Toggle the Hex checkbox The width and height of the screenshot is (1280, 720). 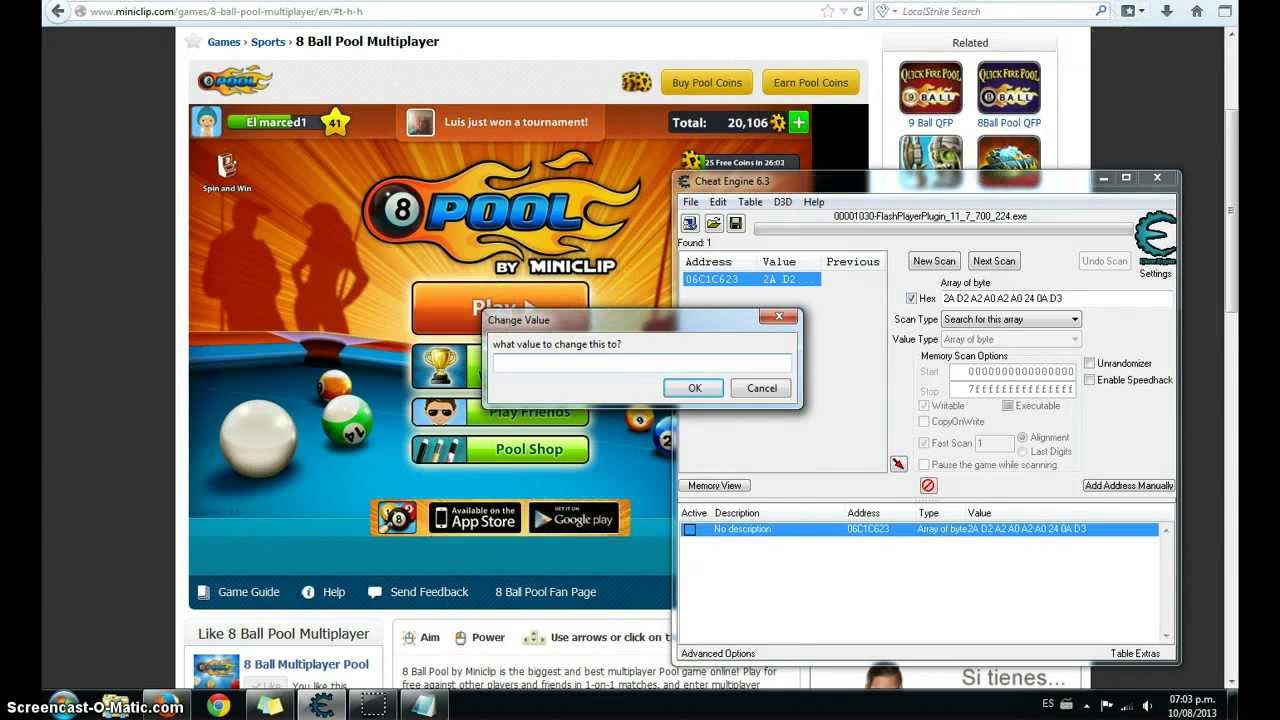coord(911,298)
